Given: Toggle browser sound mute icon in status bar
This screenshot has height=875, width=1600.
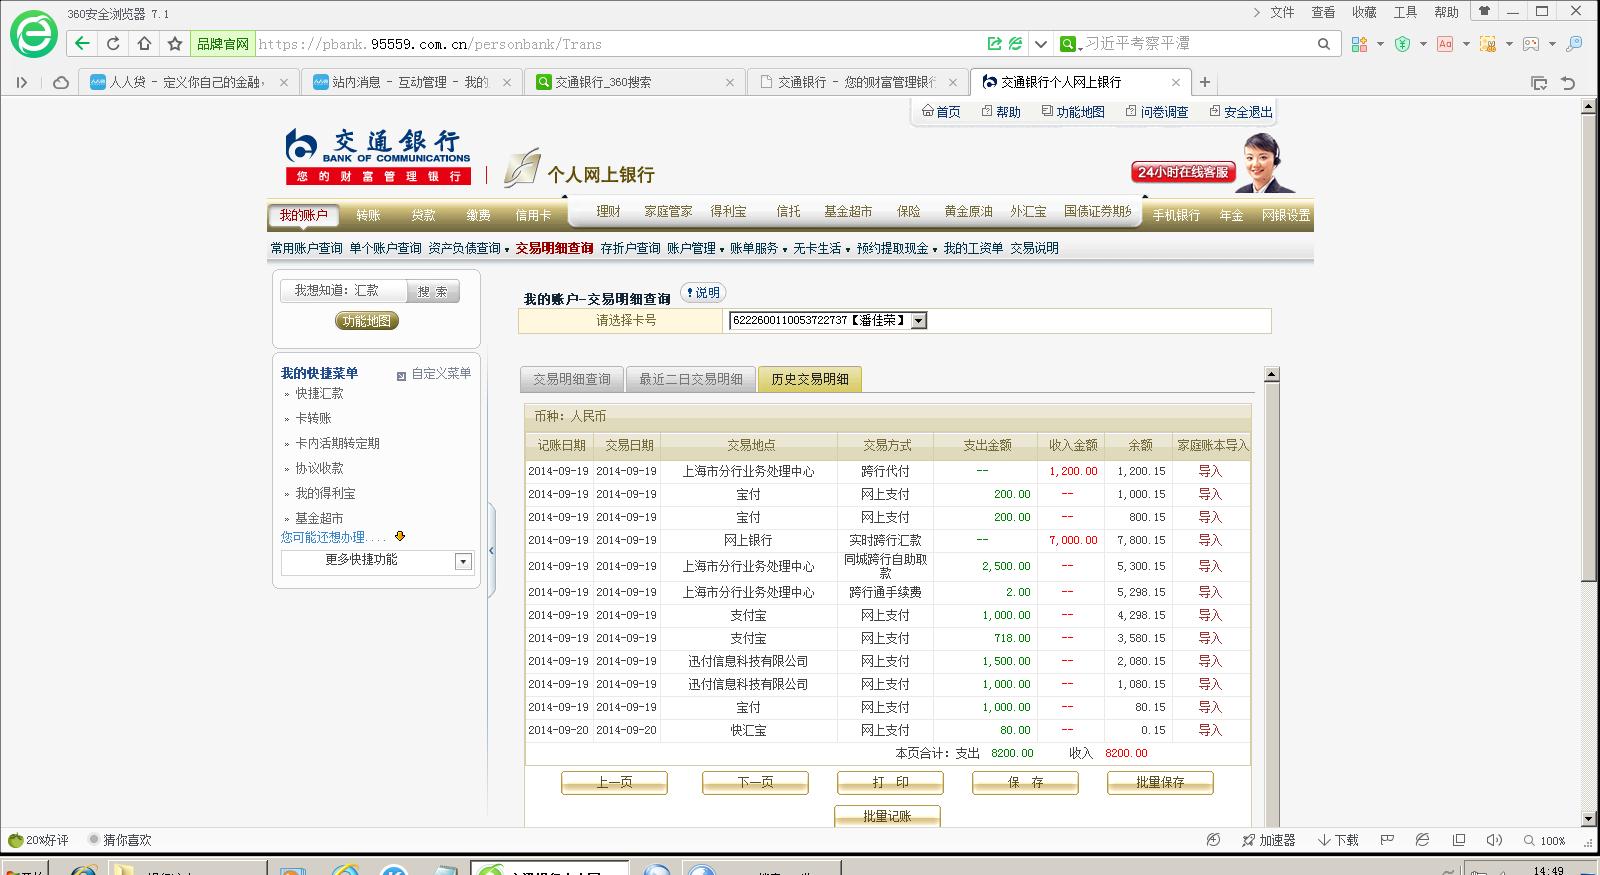Looking at the screenshot, I should tap(1494, 840).
